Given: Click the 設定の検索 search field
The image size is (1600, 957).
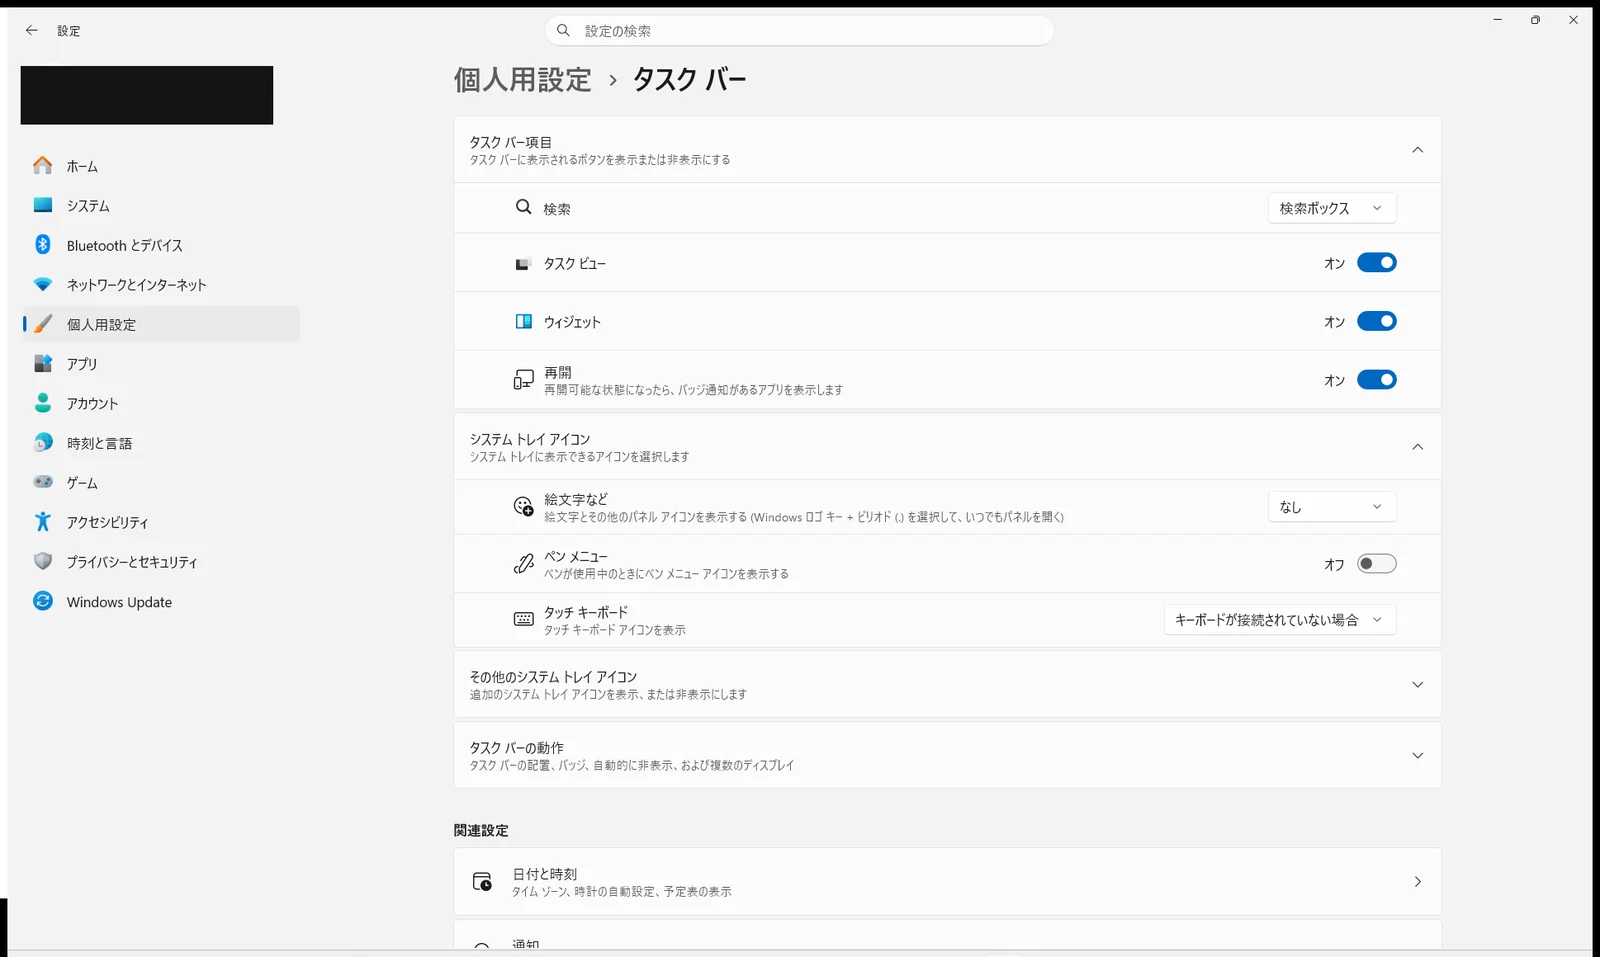Looking at the screenshot, I should [x=800, y=31].
